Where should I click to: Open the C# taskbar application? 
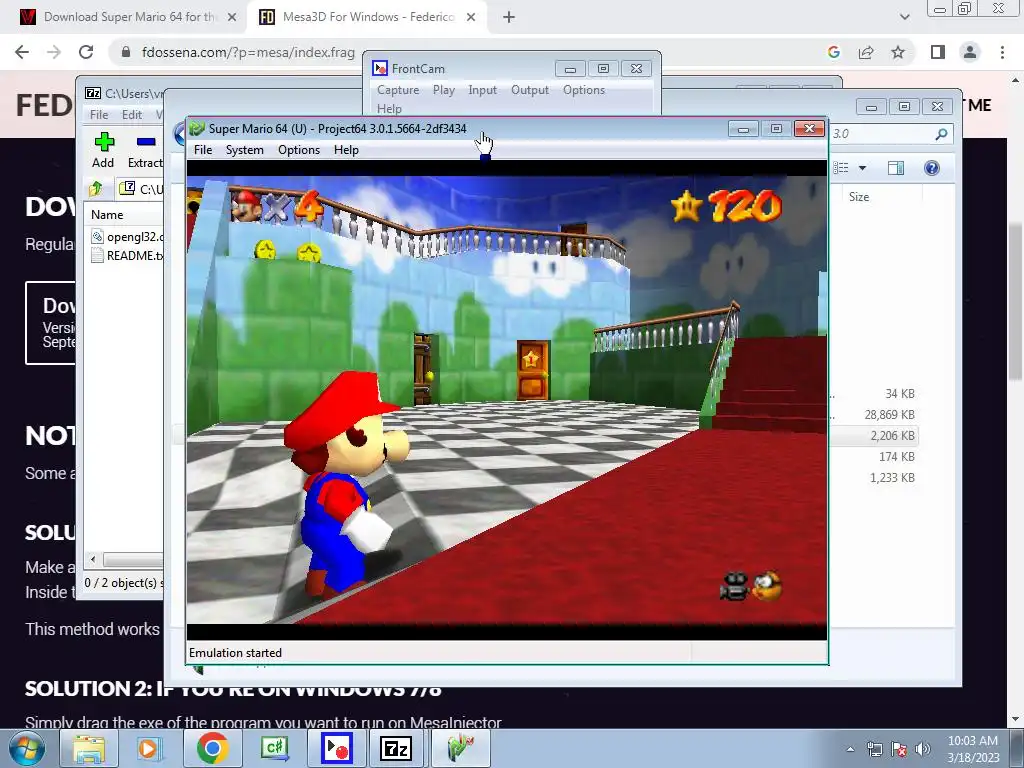274,748
